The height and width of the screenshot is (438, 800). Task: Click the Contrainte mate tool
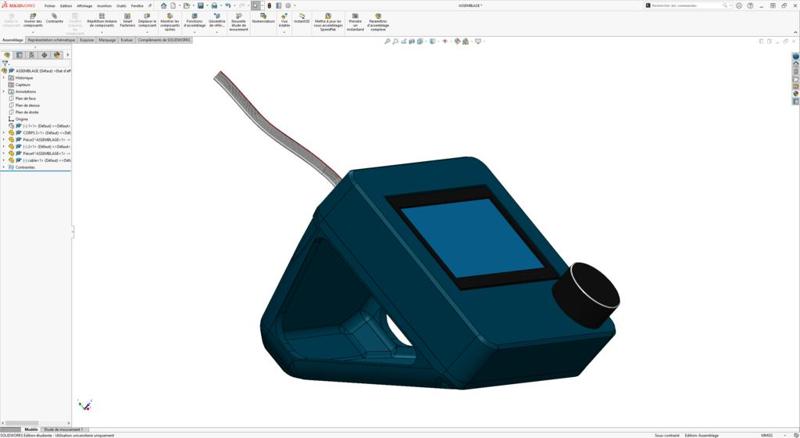[x=55, y=18]
